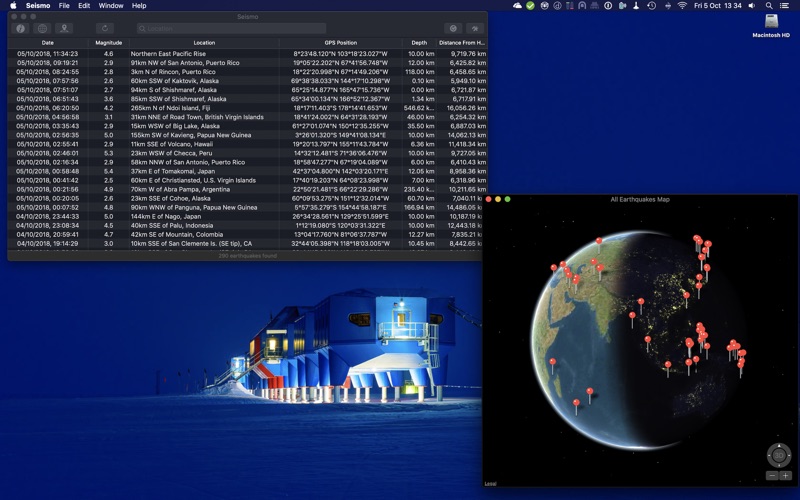This screenshot has width=800, height=500.
Task: Tilt map up using compass top arrow
Action: 779,445
